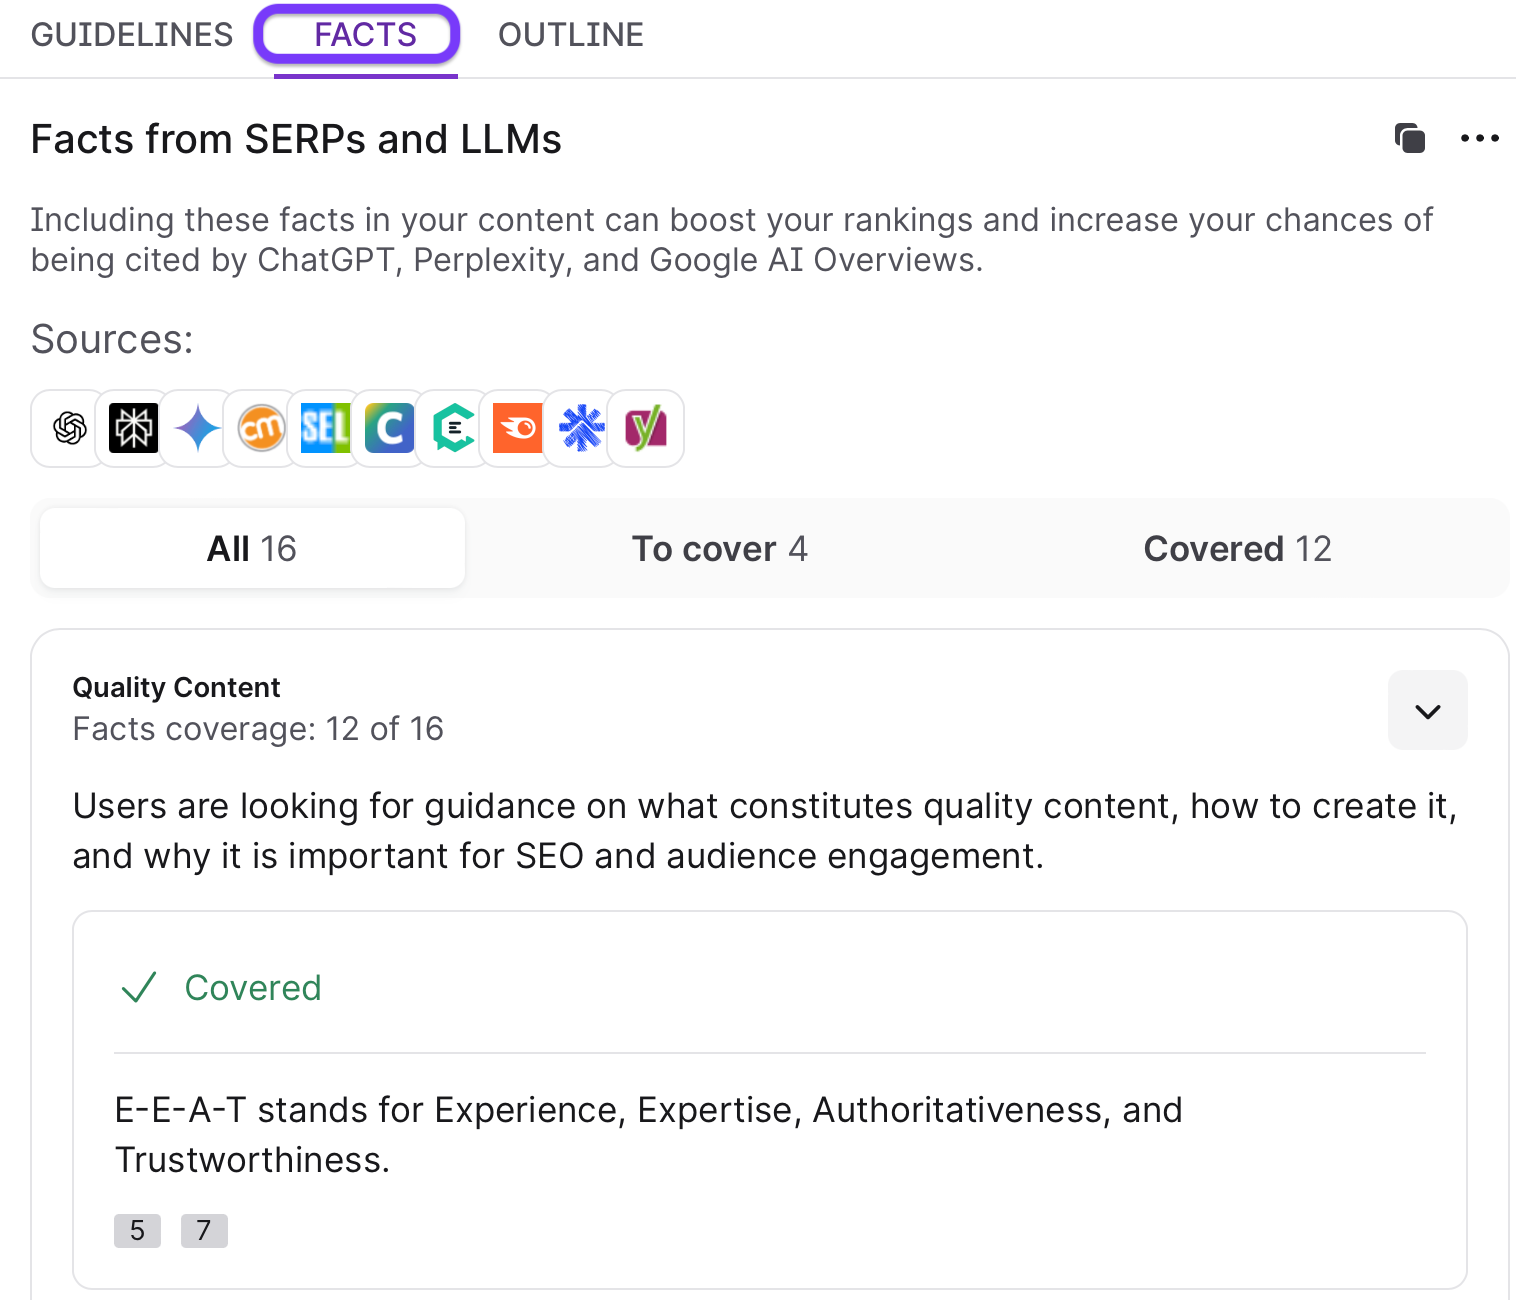Screen dimensions: 1516x1300
Task: Open the three-dot more options menu
Action: [1479, 138]
